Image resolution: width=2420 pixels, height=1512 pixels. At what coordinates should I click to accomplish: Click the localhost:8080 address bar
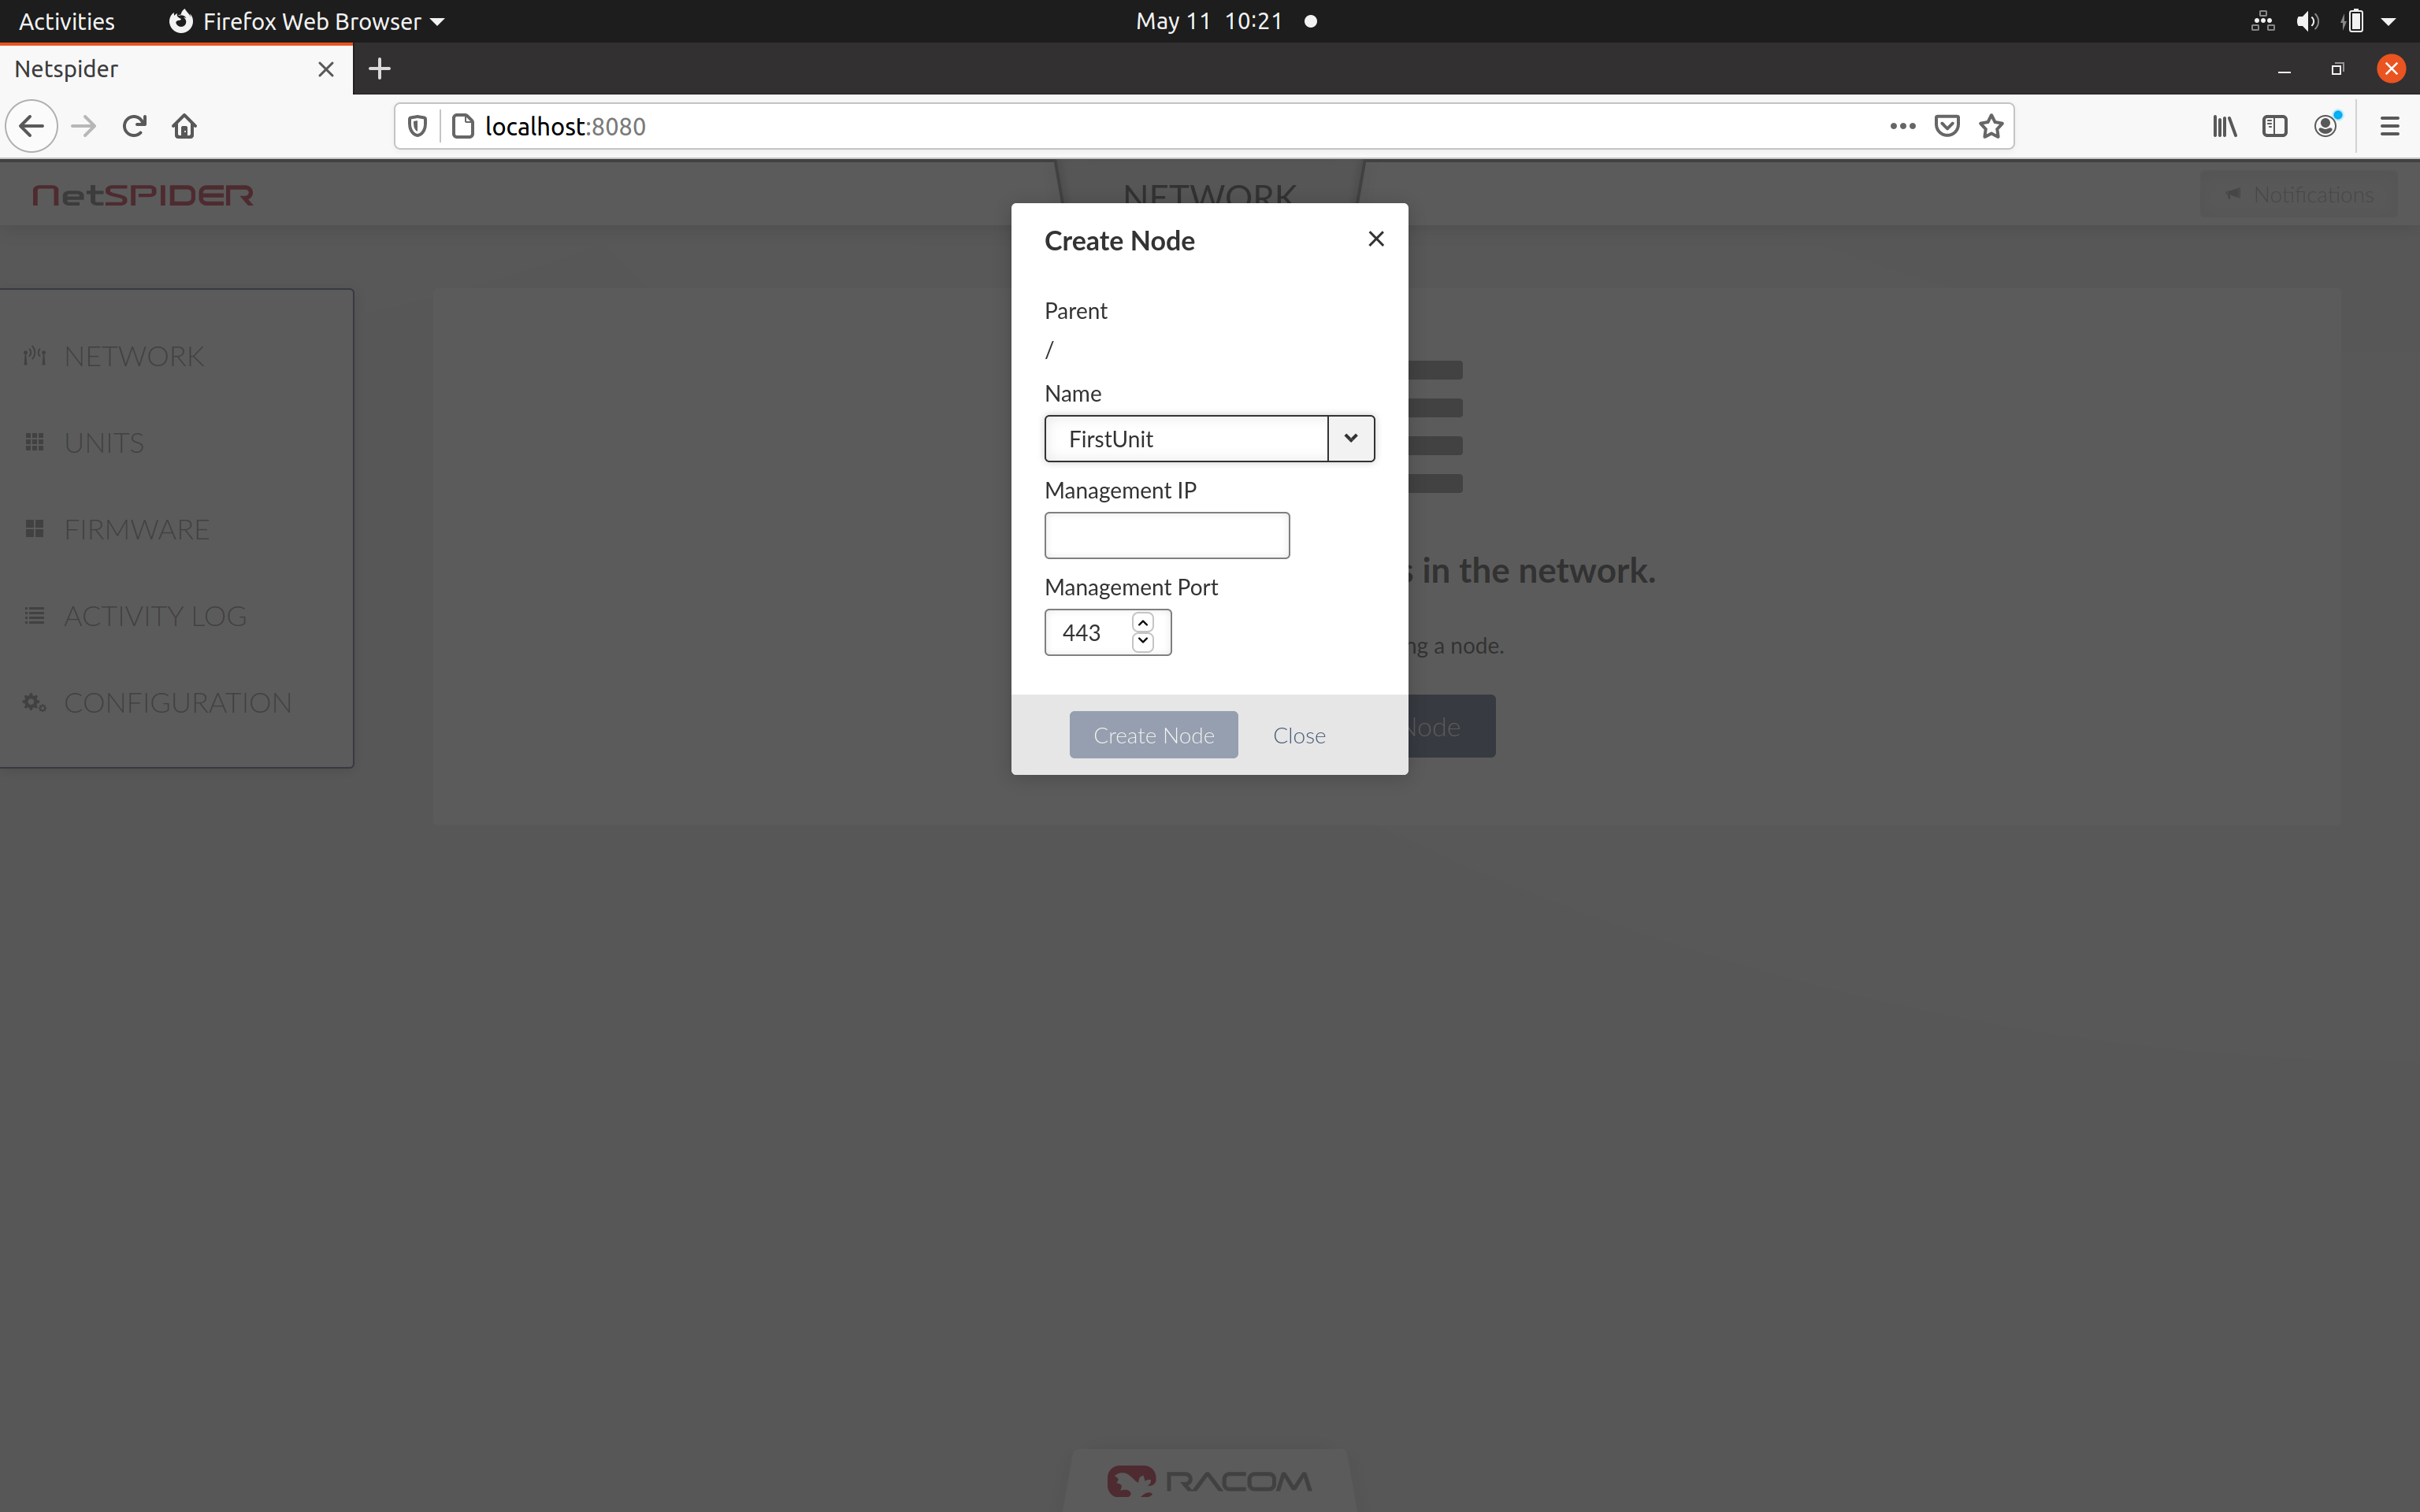[x=561, y=125]
